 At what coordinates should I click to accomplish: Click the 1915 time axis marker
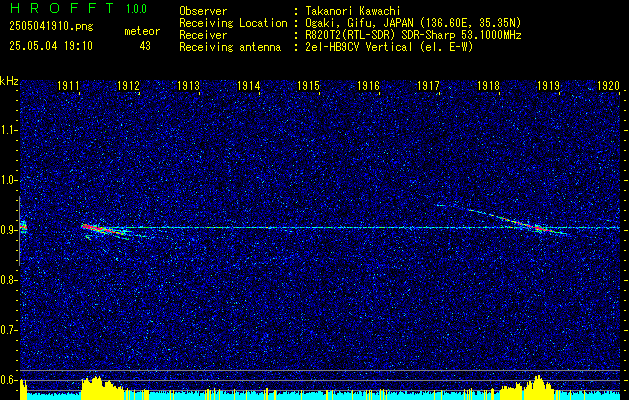(x=308, y=85)
